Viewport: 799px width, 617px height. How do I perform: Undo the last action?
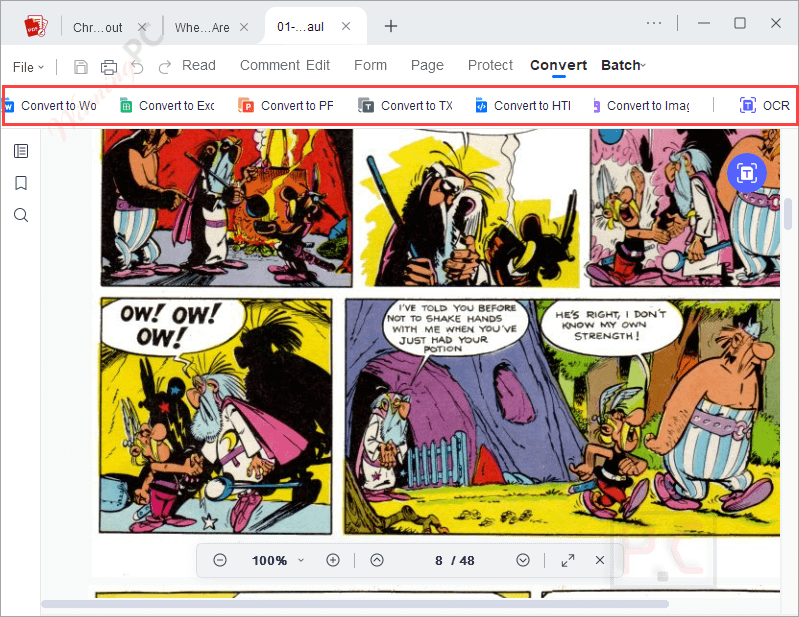click(x=137, y=67)
